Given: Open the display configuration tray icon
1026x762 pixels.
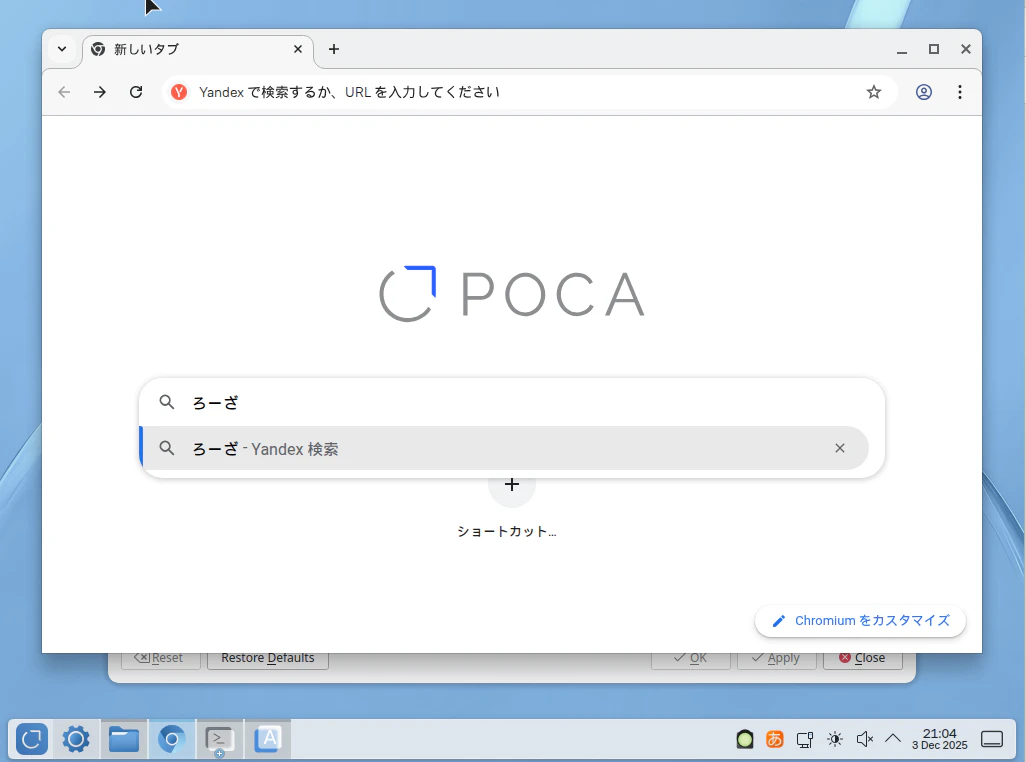Looking at the screenshot, I should point(805,739).
